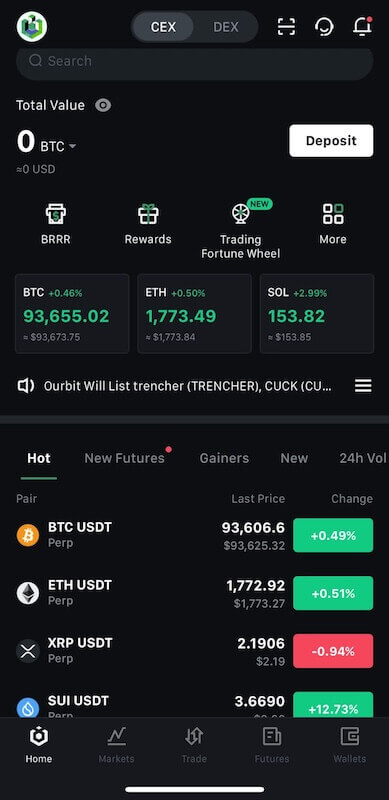This screenshot has height=800, width=389.
Task: Switch to New Futures tab
Action: [125, 458]
